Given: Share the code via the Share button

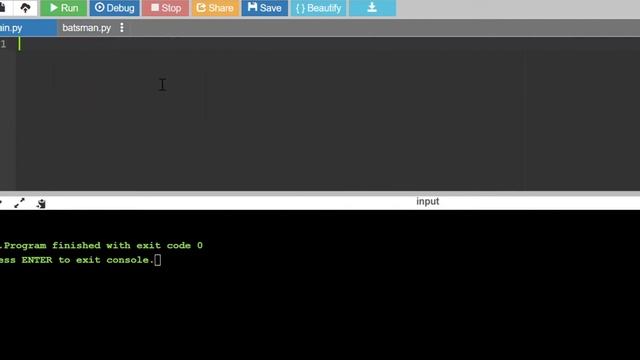Looking at the screenshot, I should point(215,8).
